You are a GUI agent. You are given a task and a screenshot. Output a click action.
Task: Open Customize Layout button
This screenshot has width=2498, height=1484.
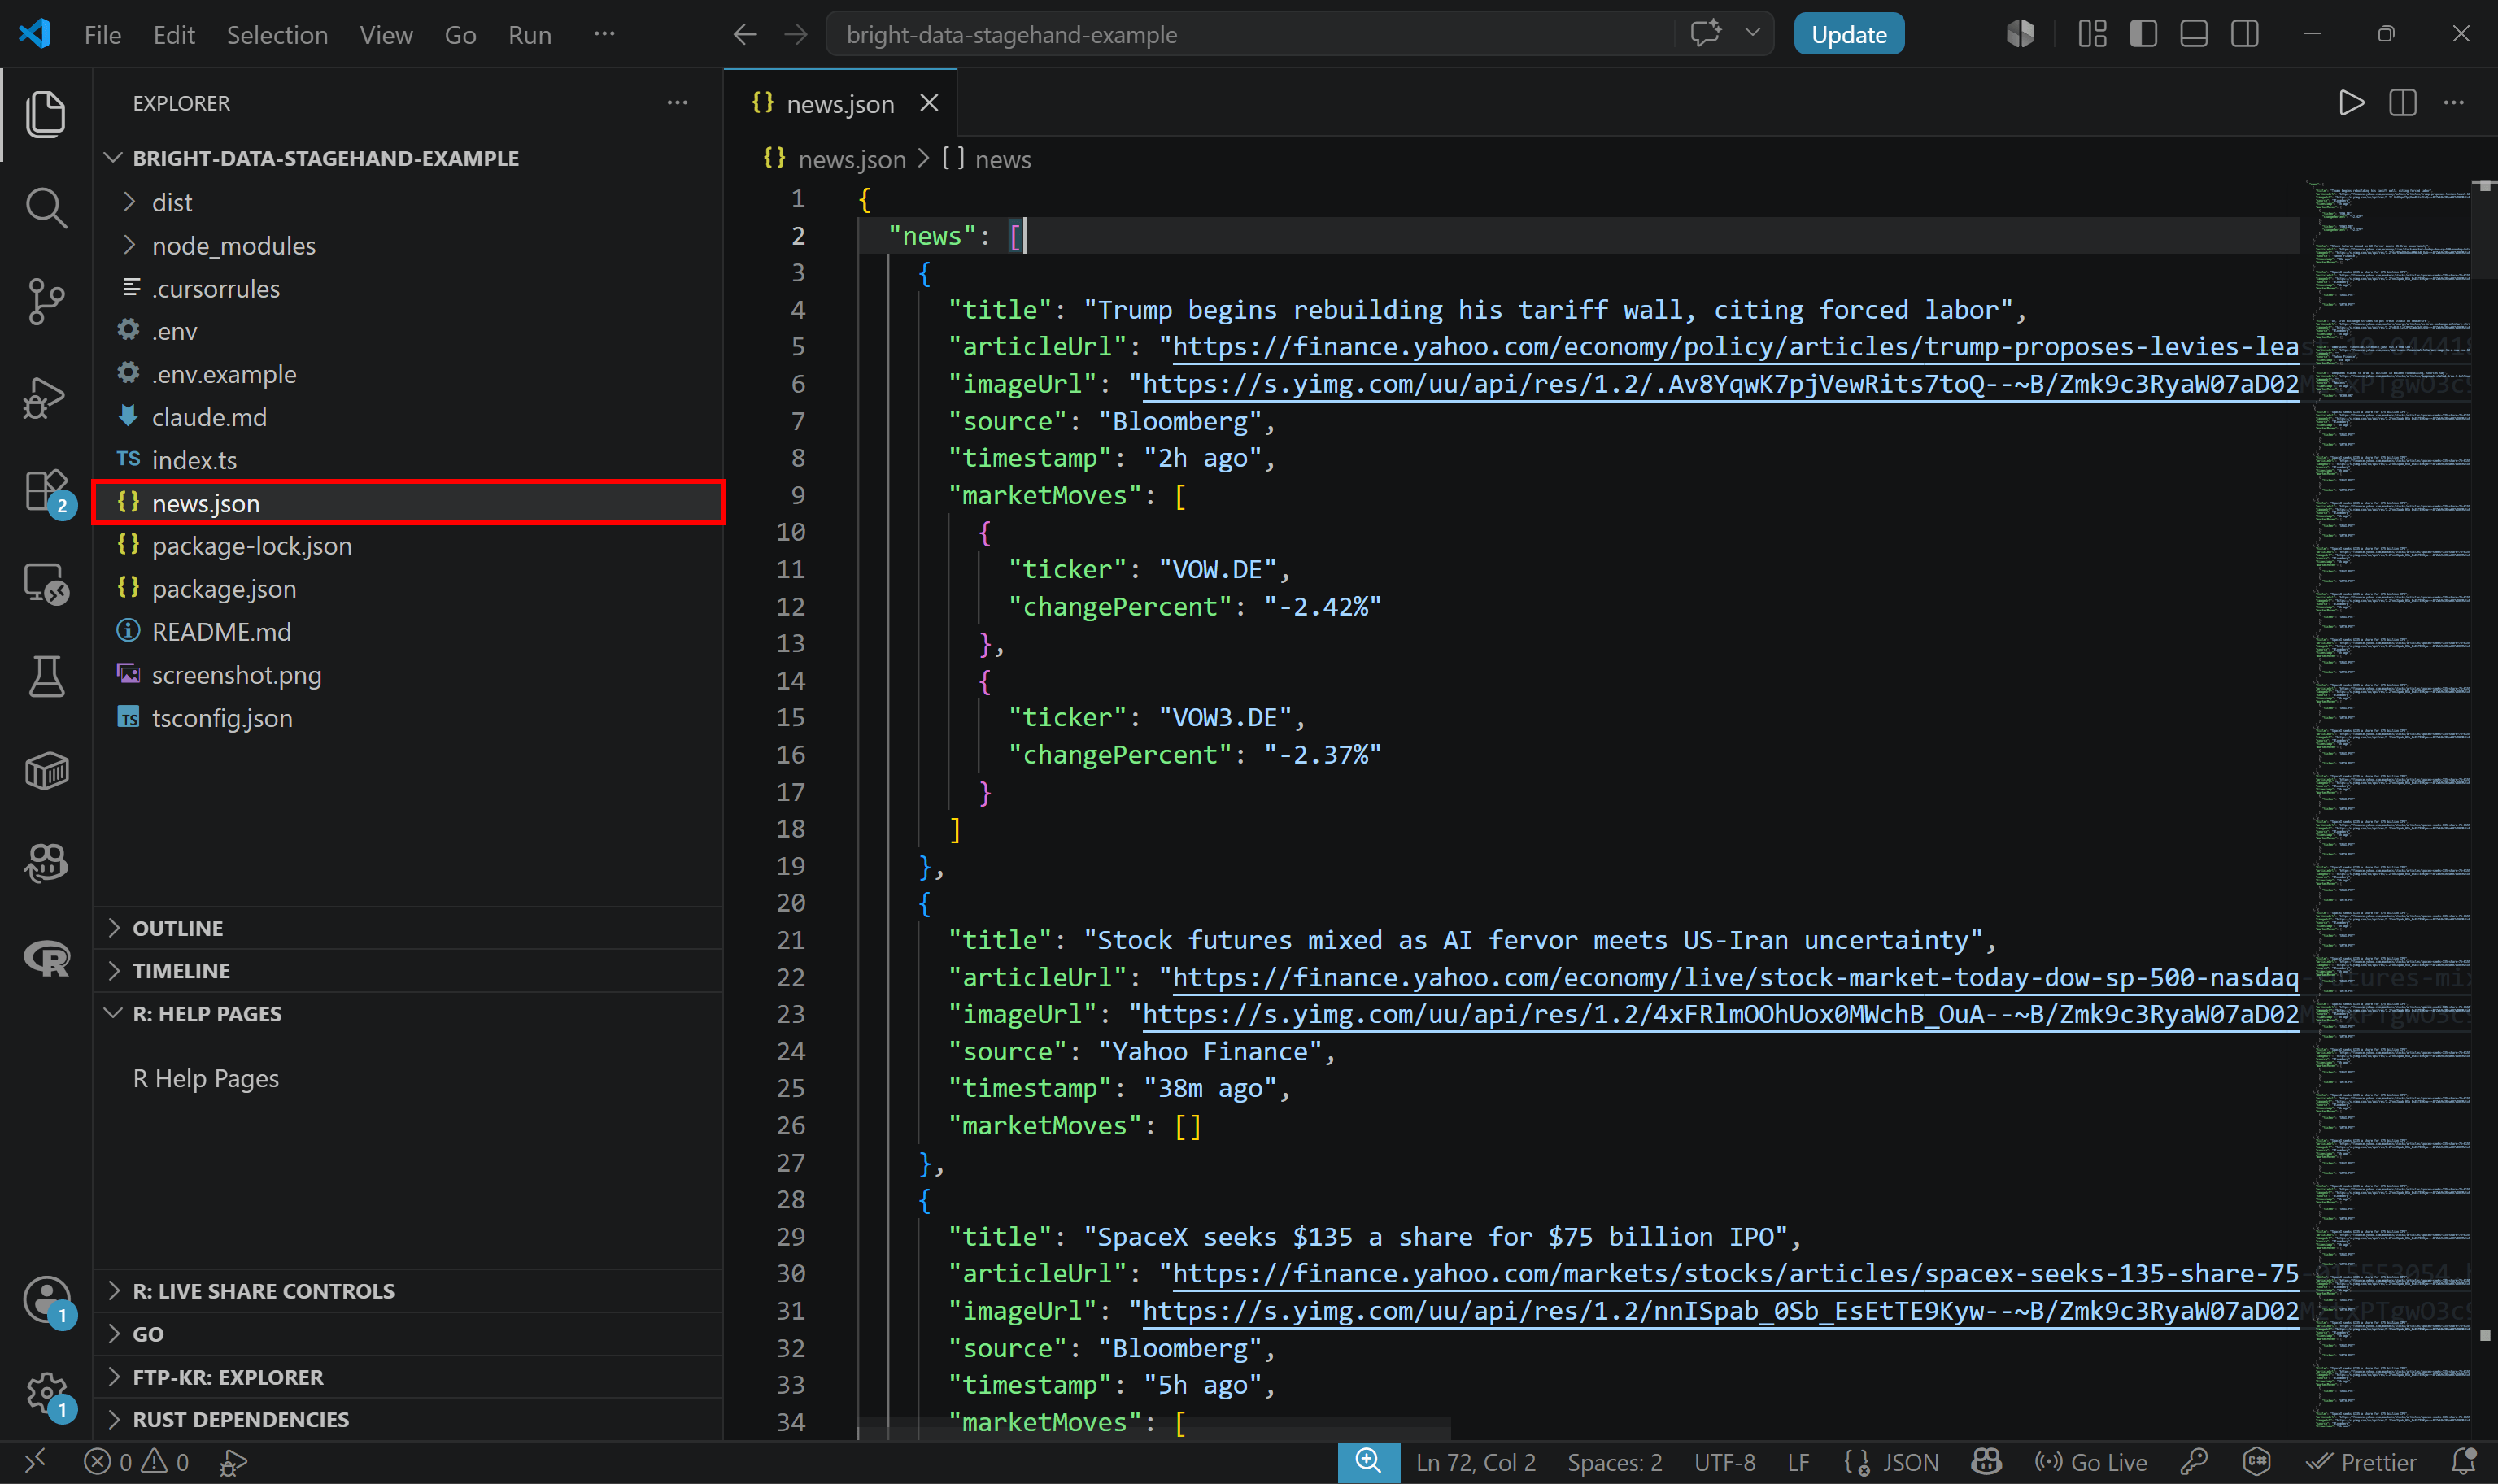coord(2092,34)
